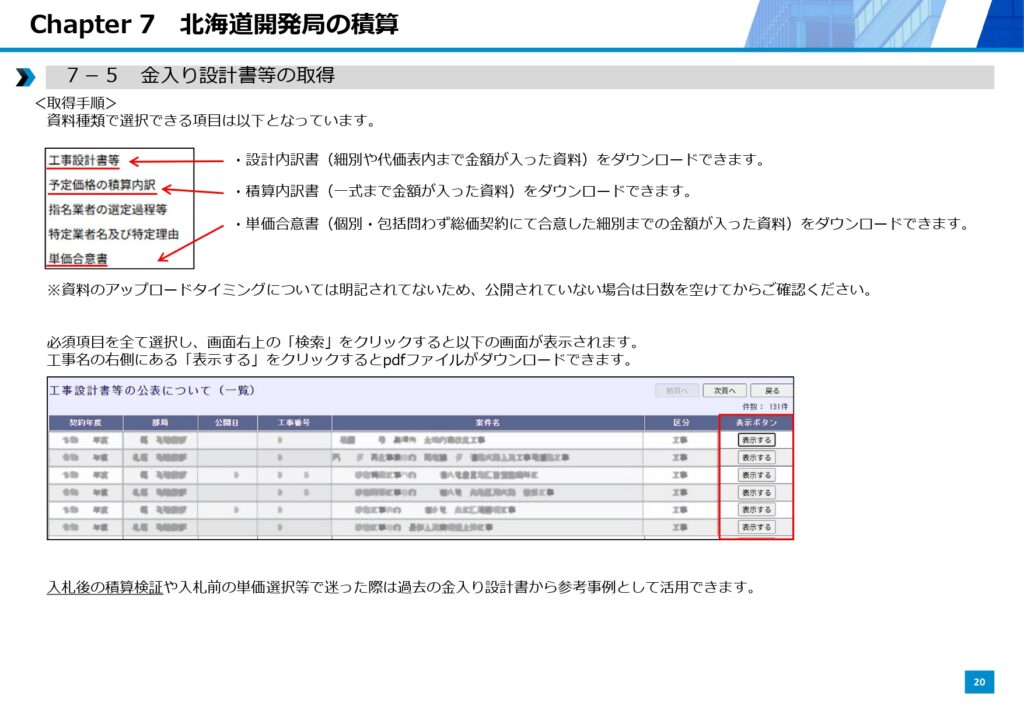Click 表示する in the second table row
This screenshot has height=724, width=1024.
(756, 457)
